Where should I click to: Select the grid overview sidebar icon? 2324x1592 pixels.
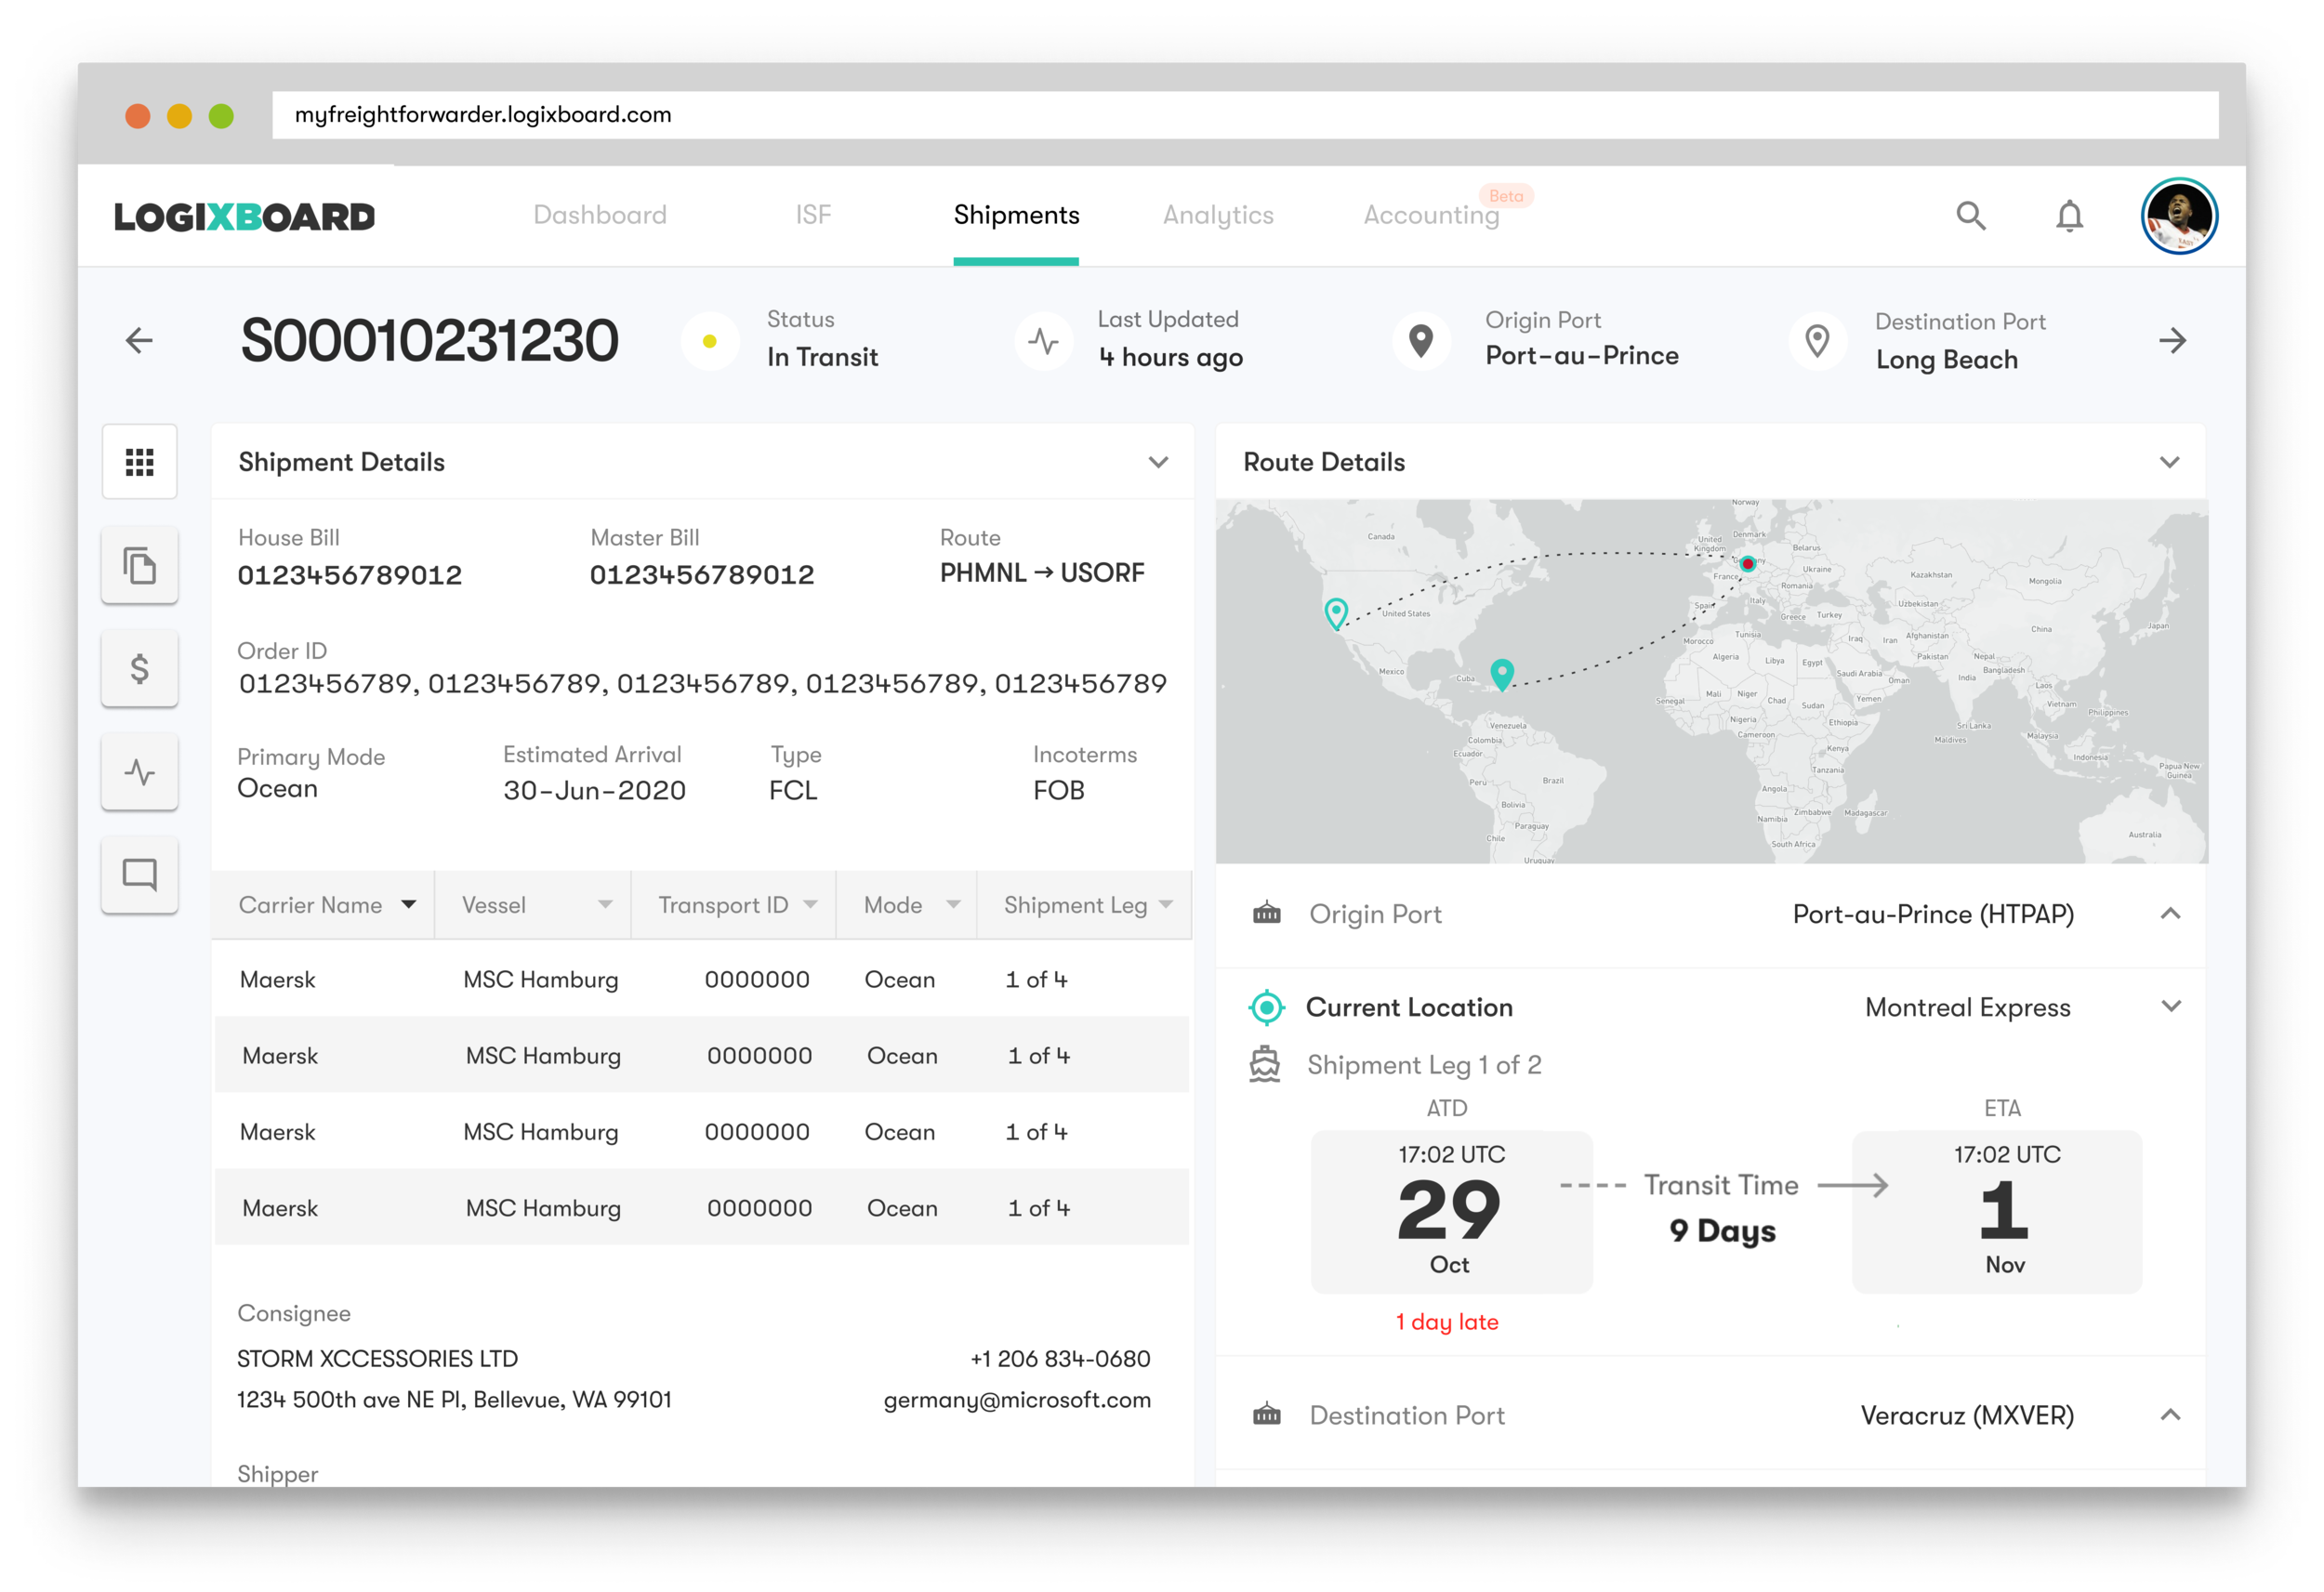[x=140, y=462]
